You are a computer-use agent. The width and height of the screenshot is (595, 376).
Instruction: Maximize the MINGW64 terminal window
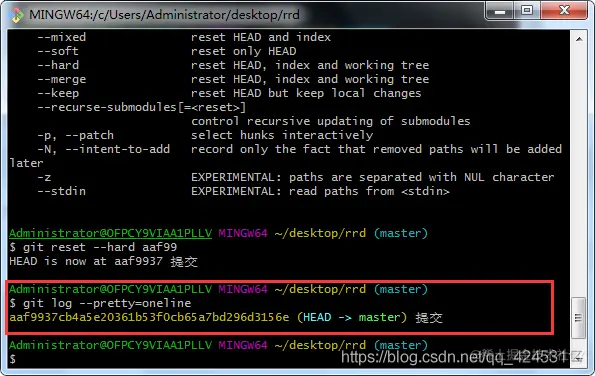pos(527,11)
